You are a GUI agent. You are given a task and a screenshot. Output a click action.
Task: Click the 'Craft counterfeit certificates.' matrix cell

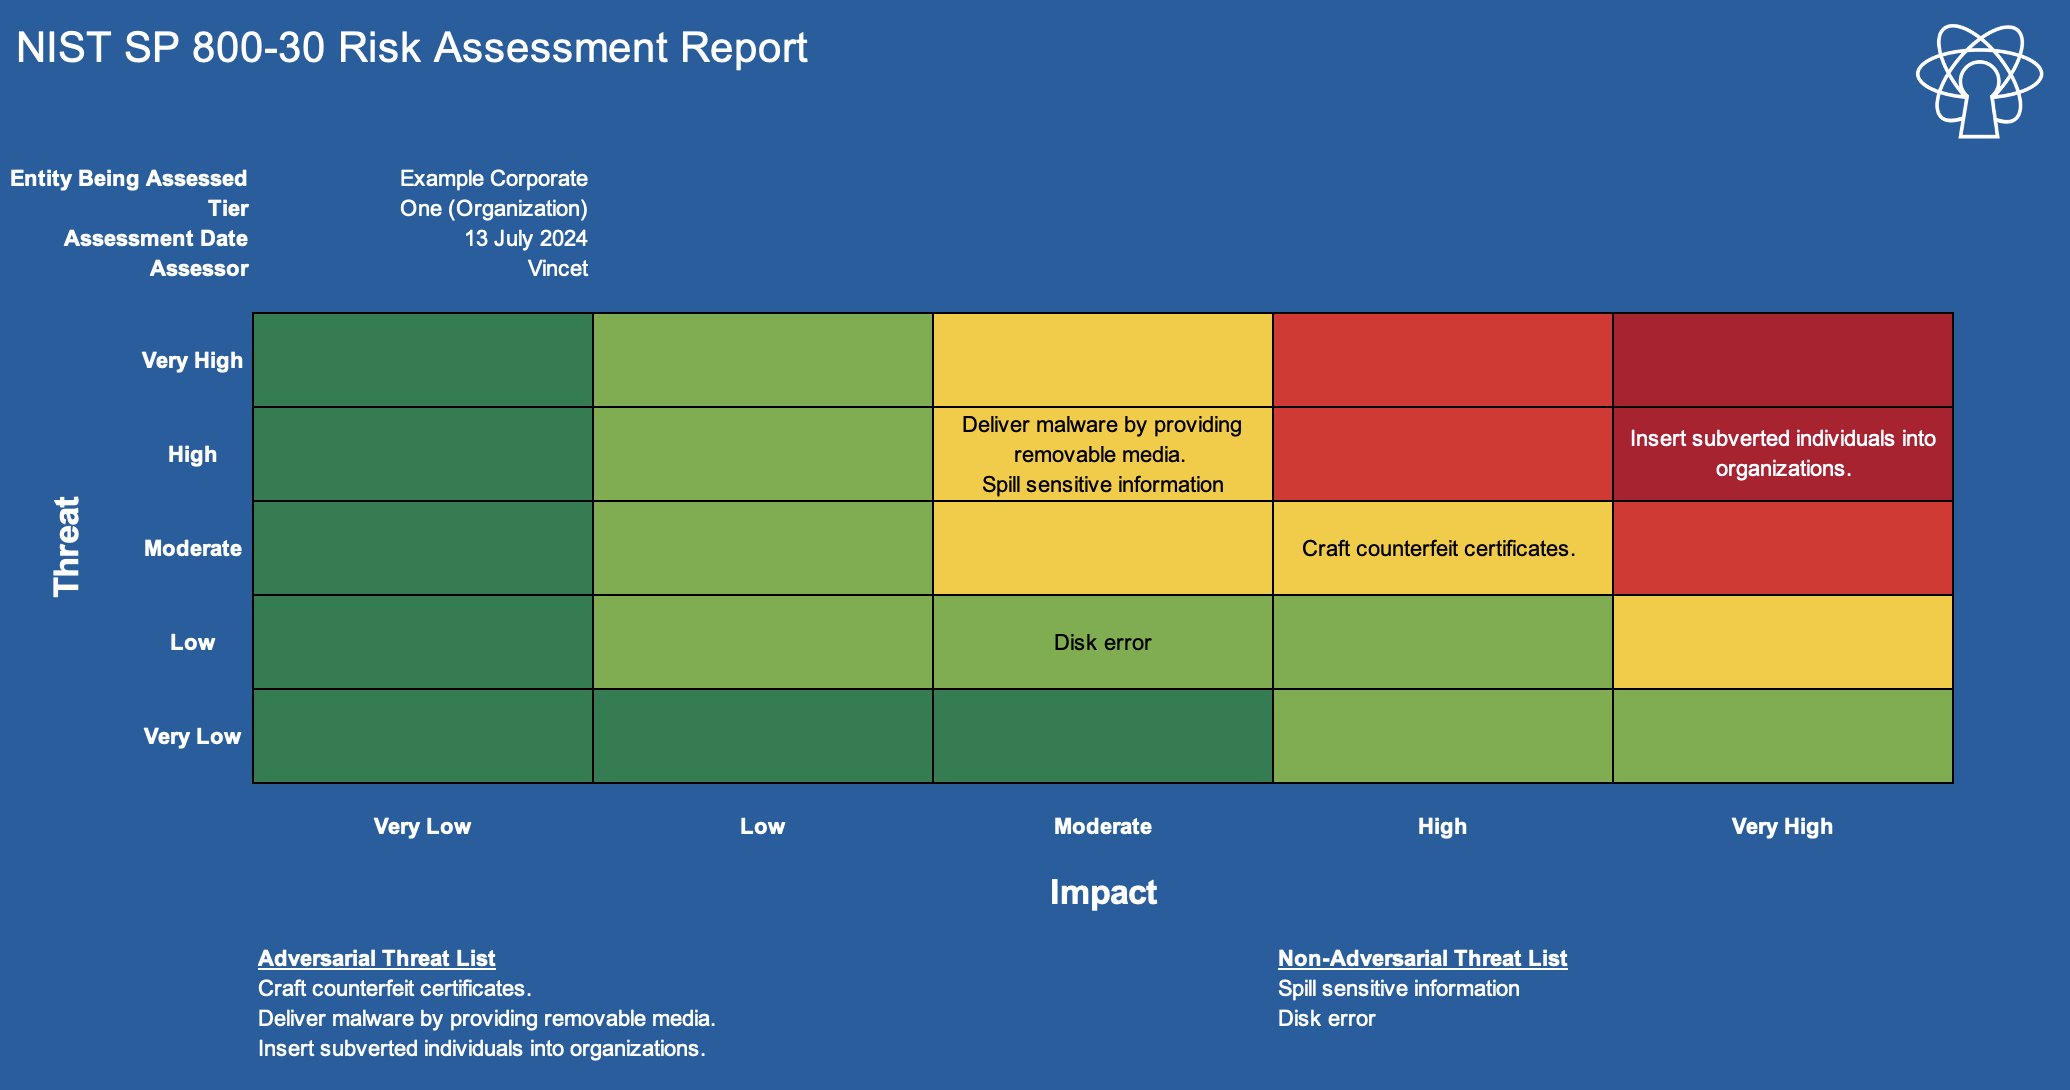pyautogui.click(x=1441, y=548)
